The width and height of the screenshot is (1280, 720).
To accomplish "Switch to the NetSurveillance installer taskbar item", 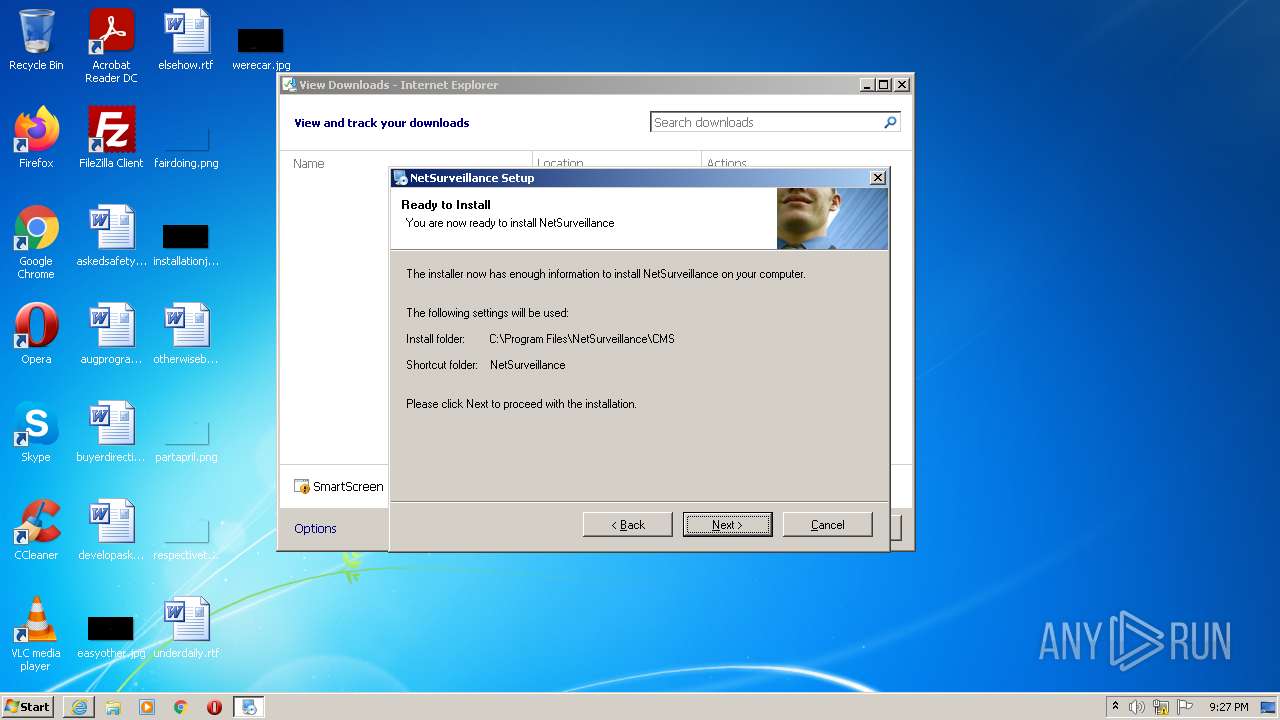I will [249, 707].
